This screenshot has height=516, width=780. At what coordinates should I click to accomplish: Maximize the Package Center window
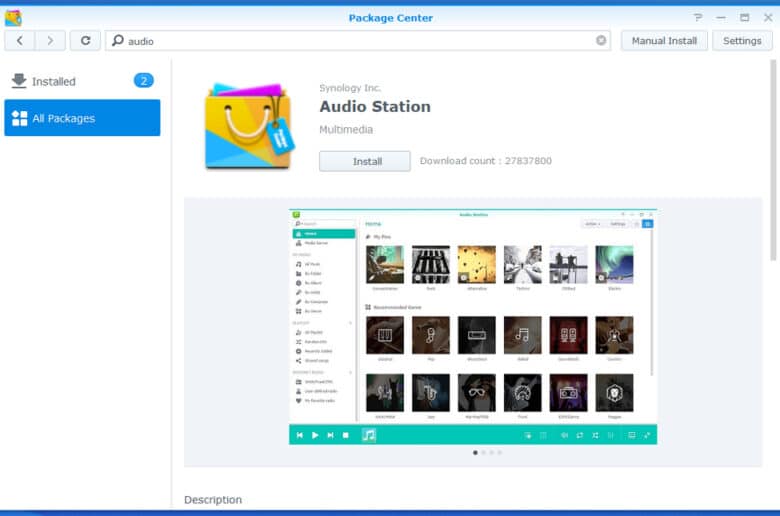pos(745,17)
